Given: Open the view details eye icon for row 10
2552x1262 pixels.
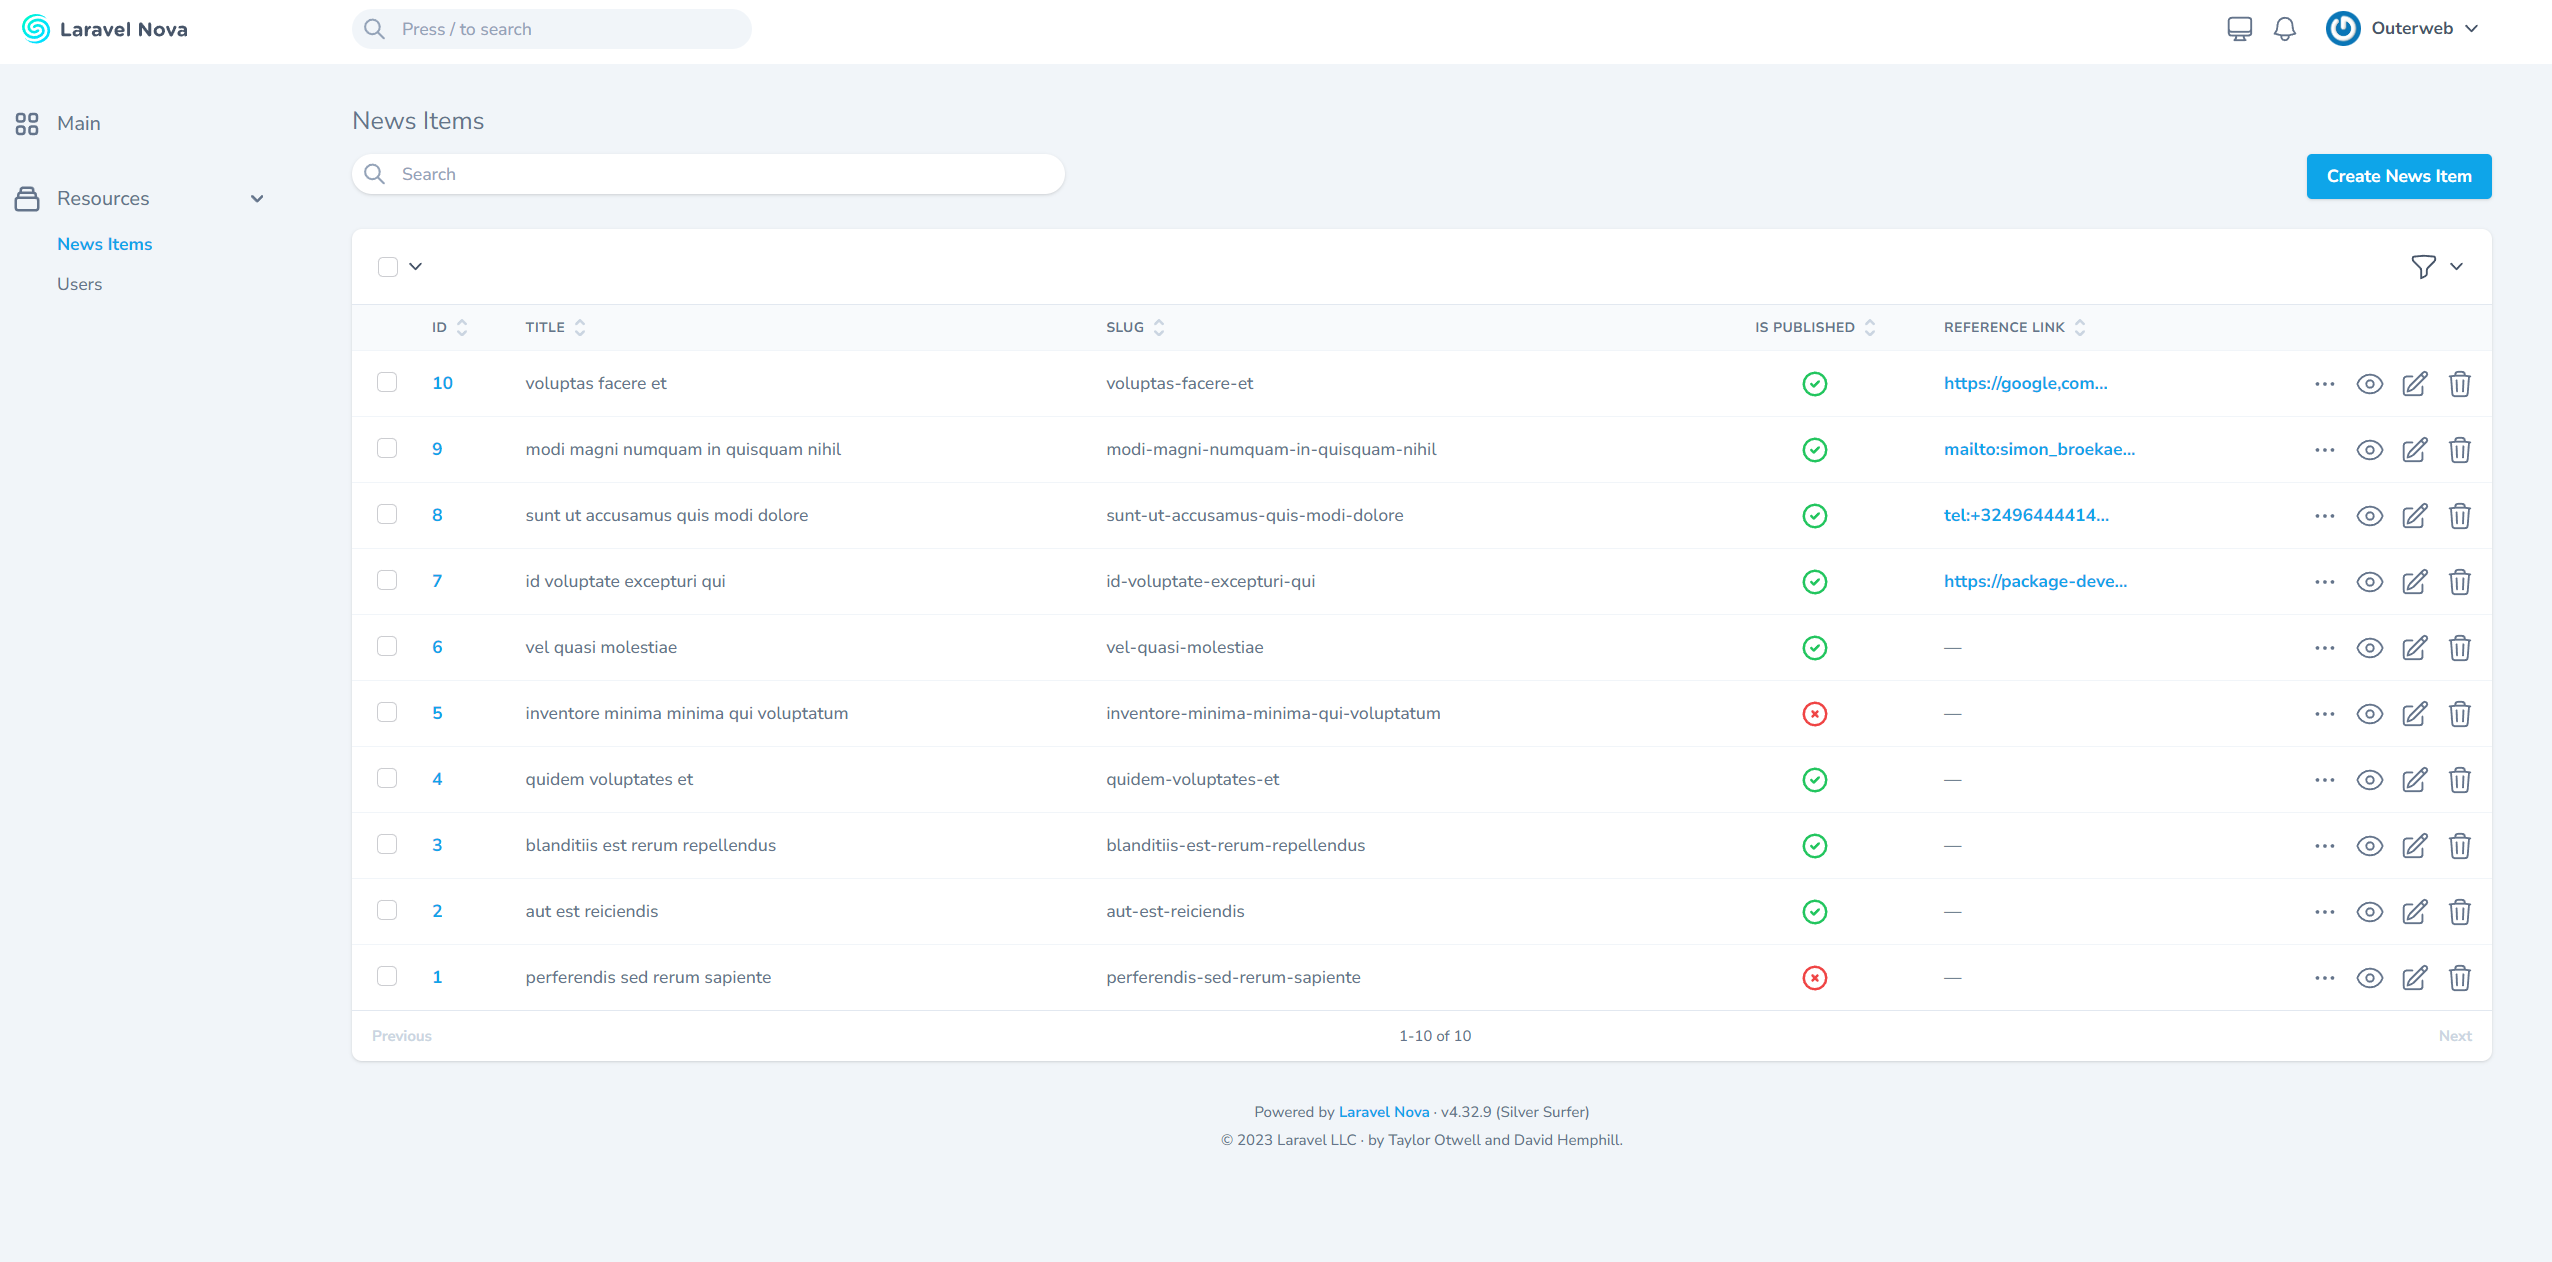Looking at the screenshot, I should [x=2370, y=383].
